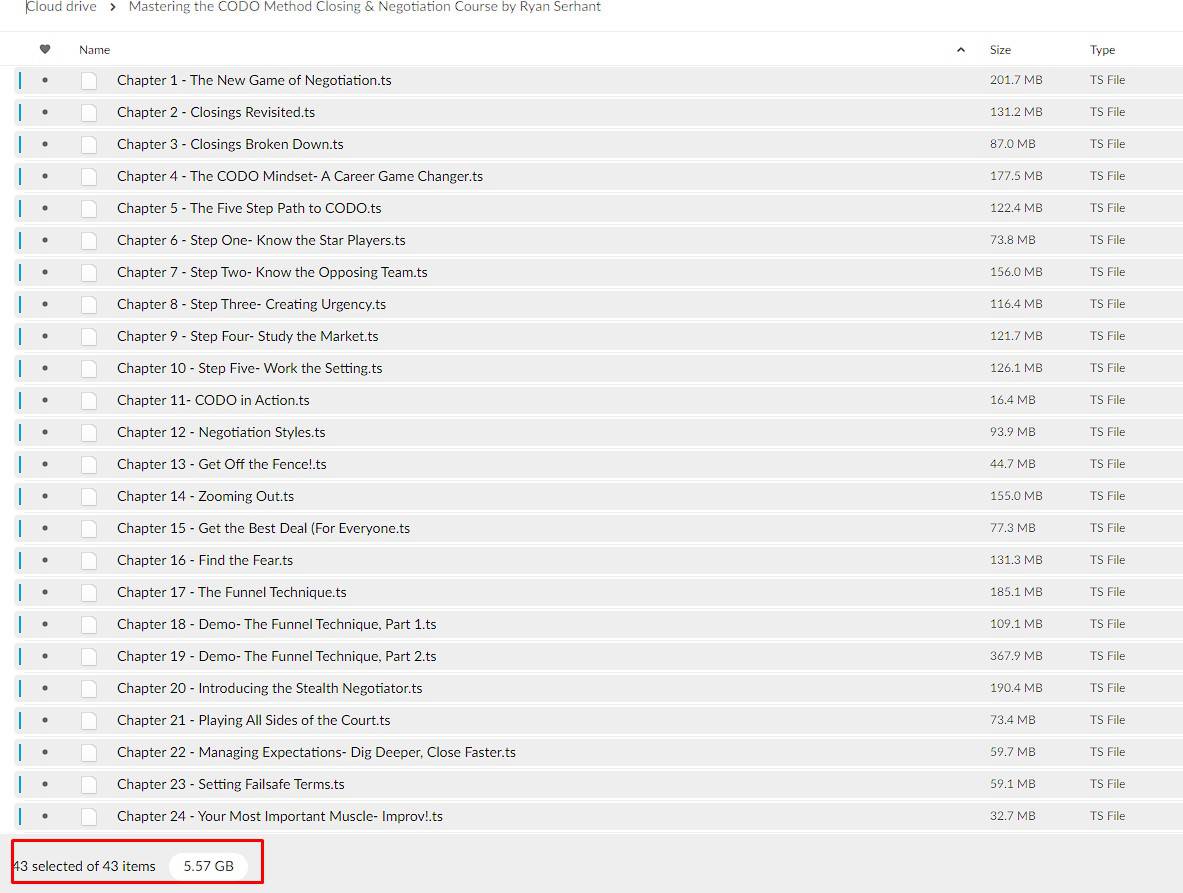Select Chapter 24 - Your Most Important Muscle file
The width and height of the screenshot is (1183, 893).
pos(279,816)
